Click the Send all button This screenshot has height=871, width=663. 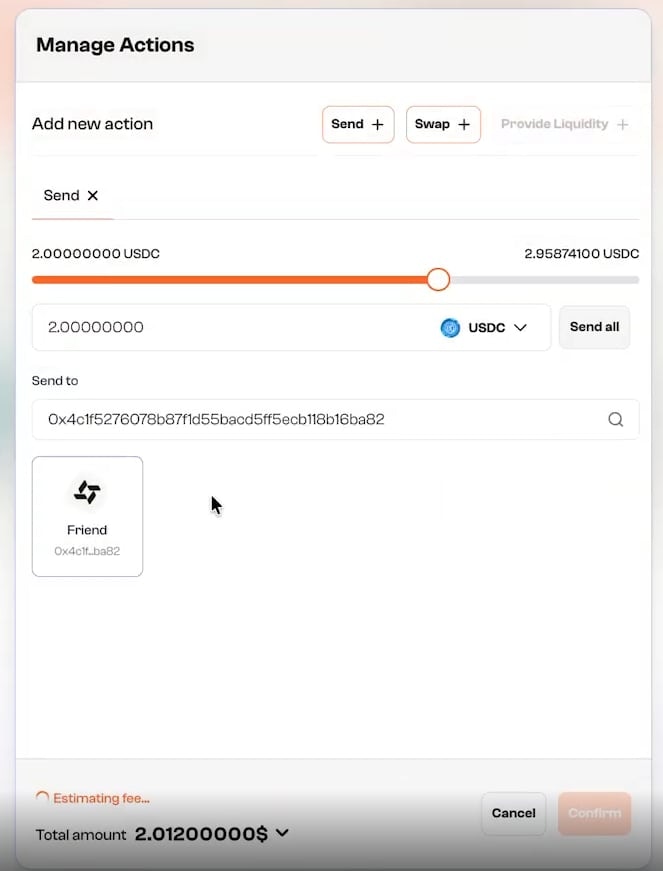coord(594,327)
